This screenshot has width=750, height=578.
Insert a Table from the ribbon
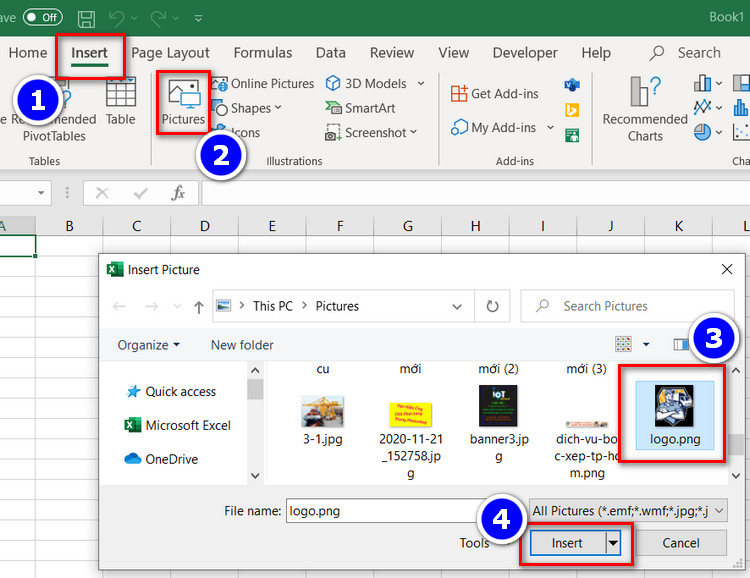coord(121,101)
